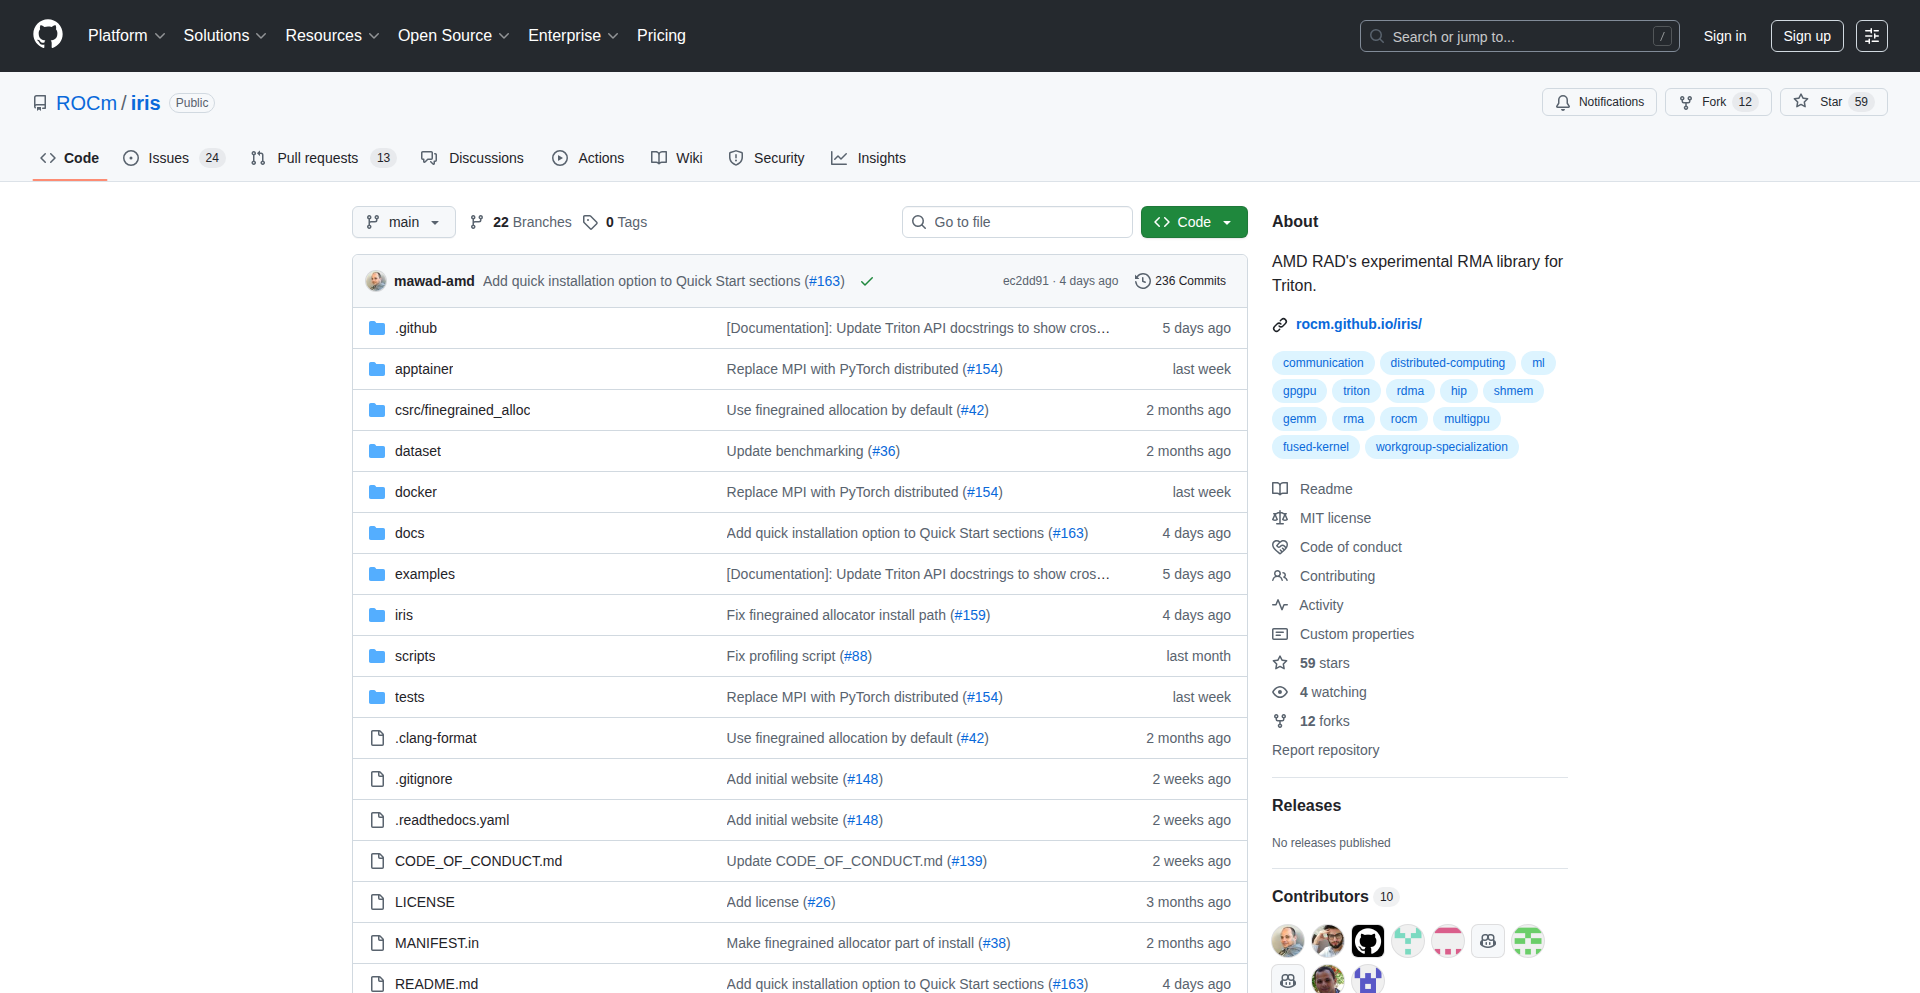Click the scripts folder icon
The image size is (1920, 993).
[x=377, y=656]
